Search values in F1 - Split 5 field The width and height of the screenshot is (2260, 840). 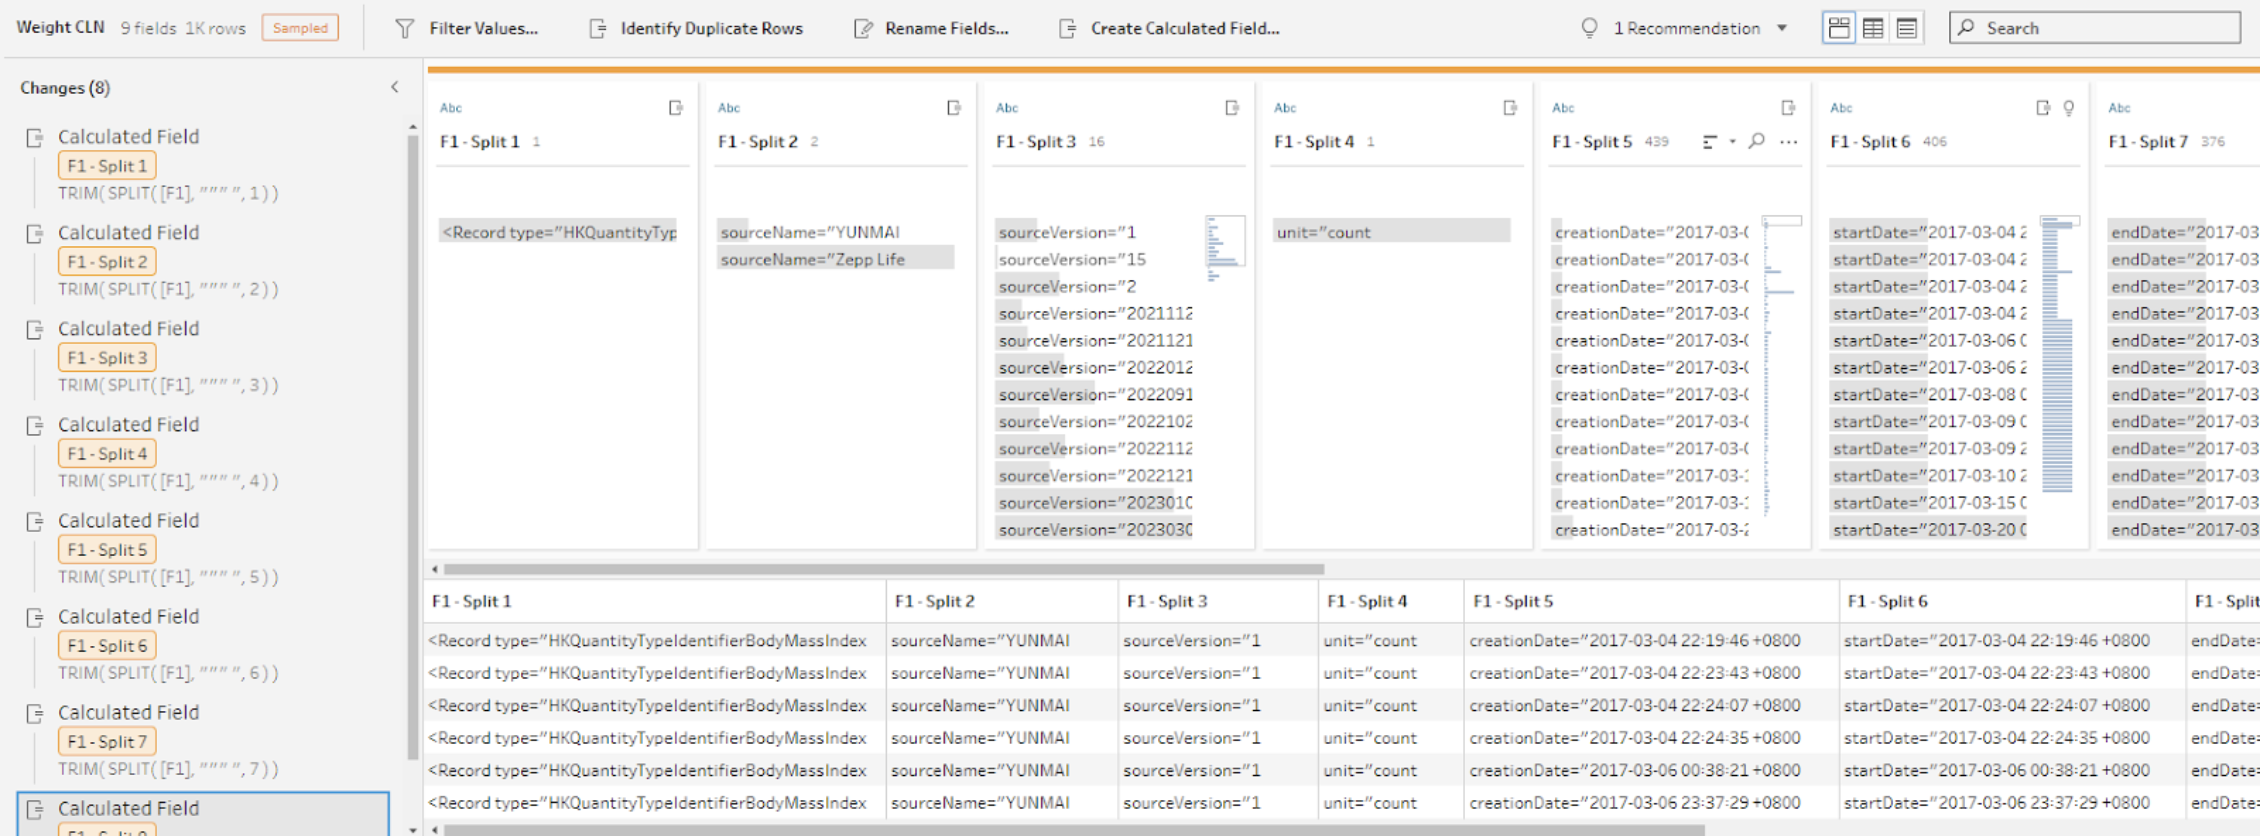1756,142
